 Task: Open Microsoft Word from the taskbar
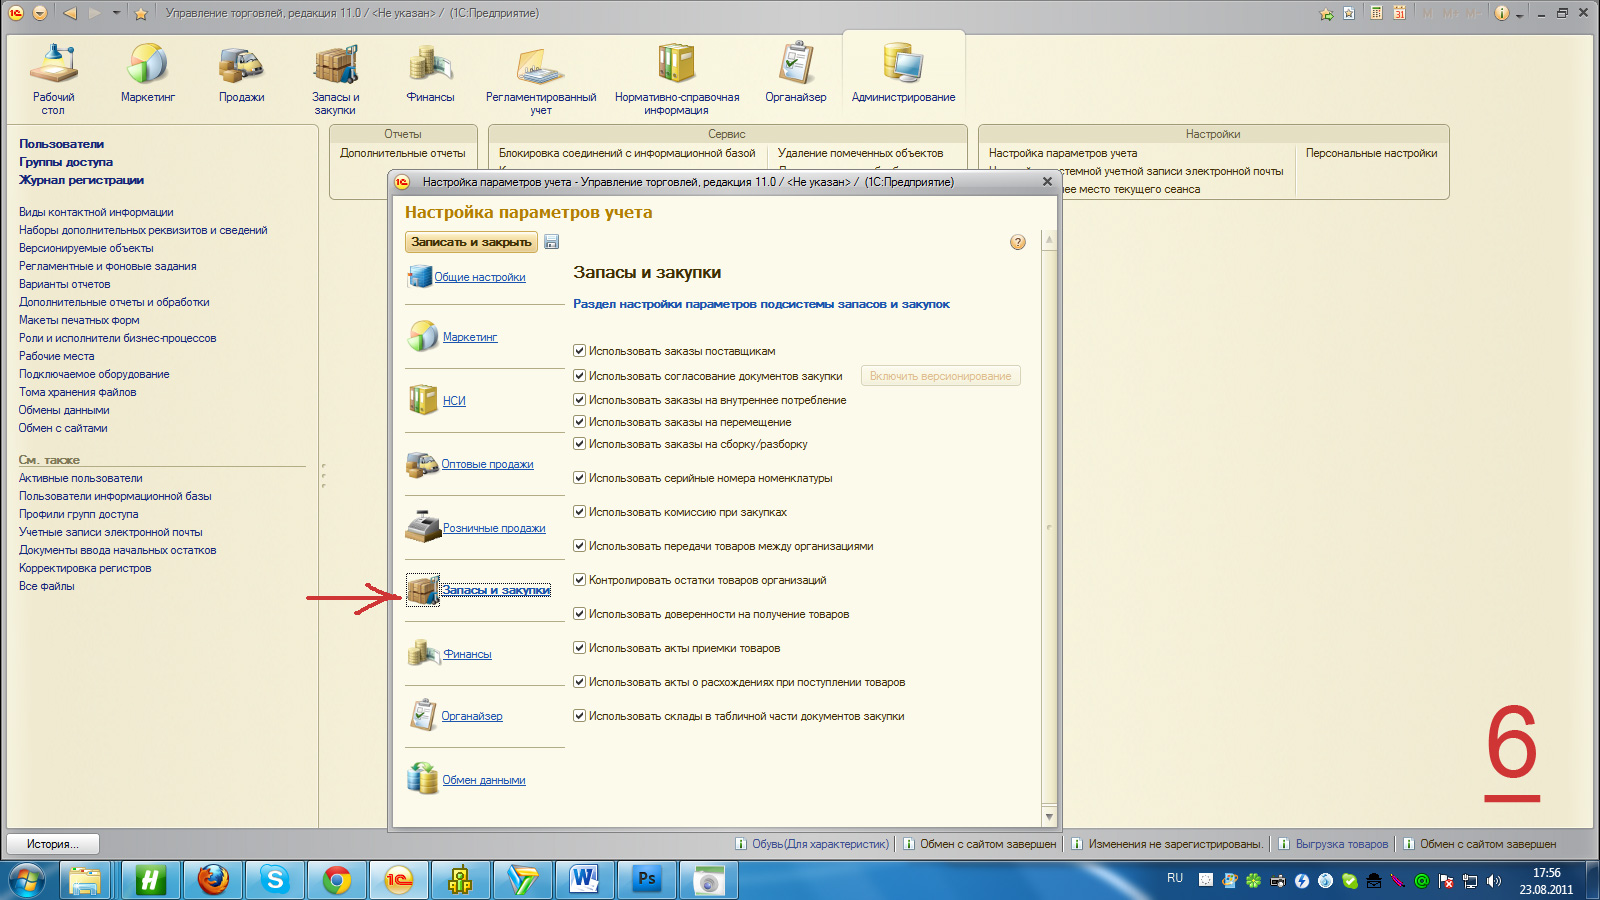[585, 880]
